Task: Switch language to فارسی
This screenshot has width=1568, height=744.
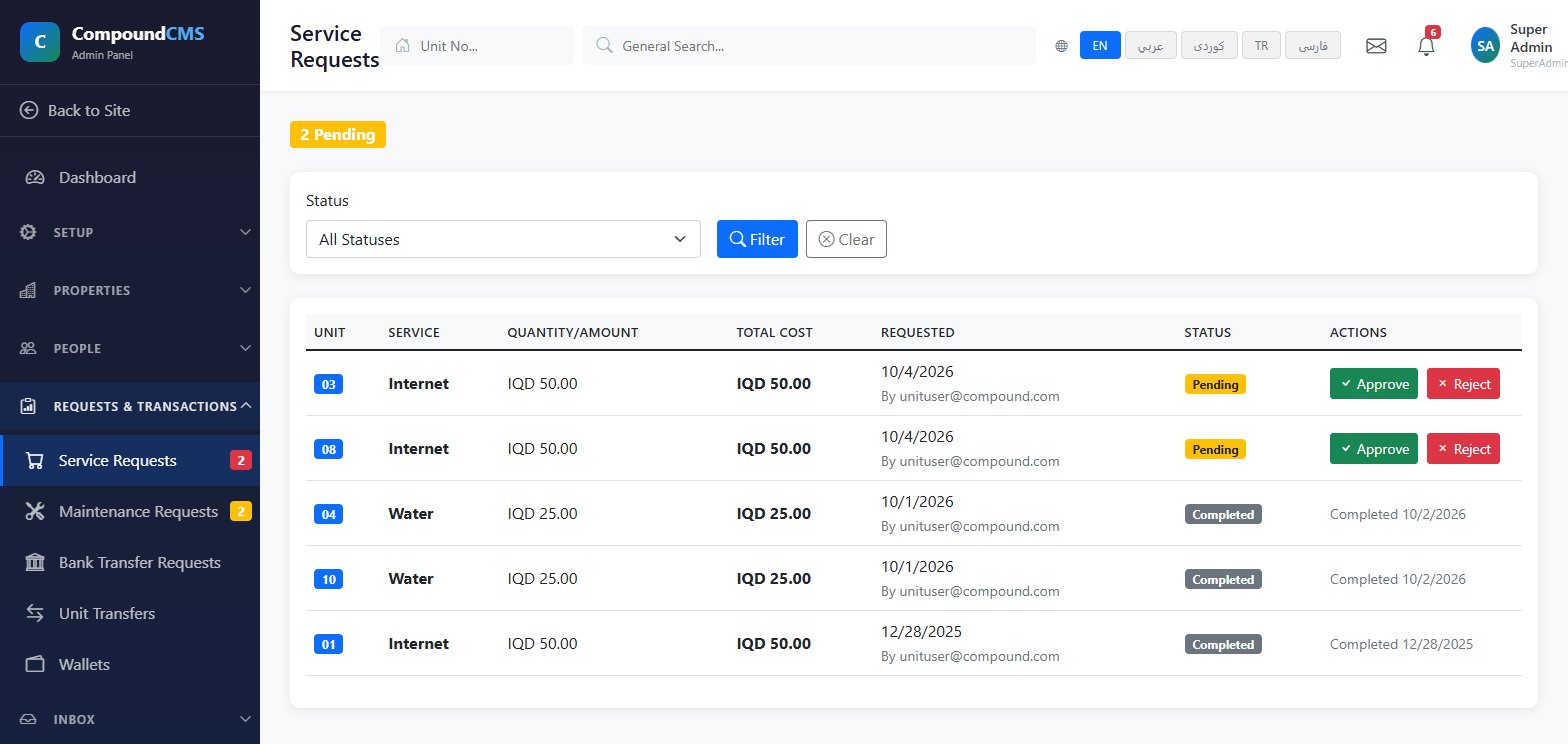Action: point(1313,46)
